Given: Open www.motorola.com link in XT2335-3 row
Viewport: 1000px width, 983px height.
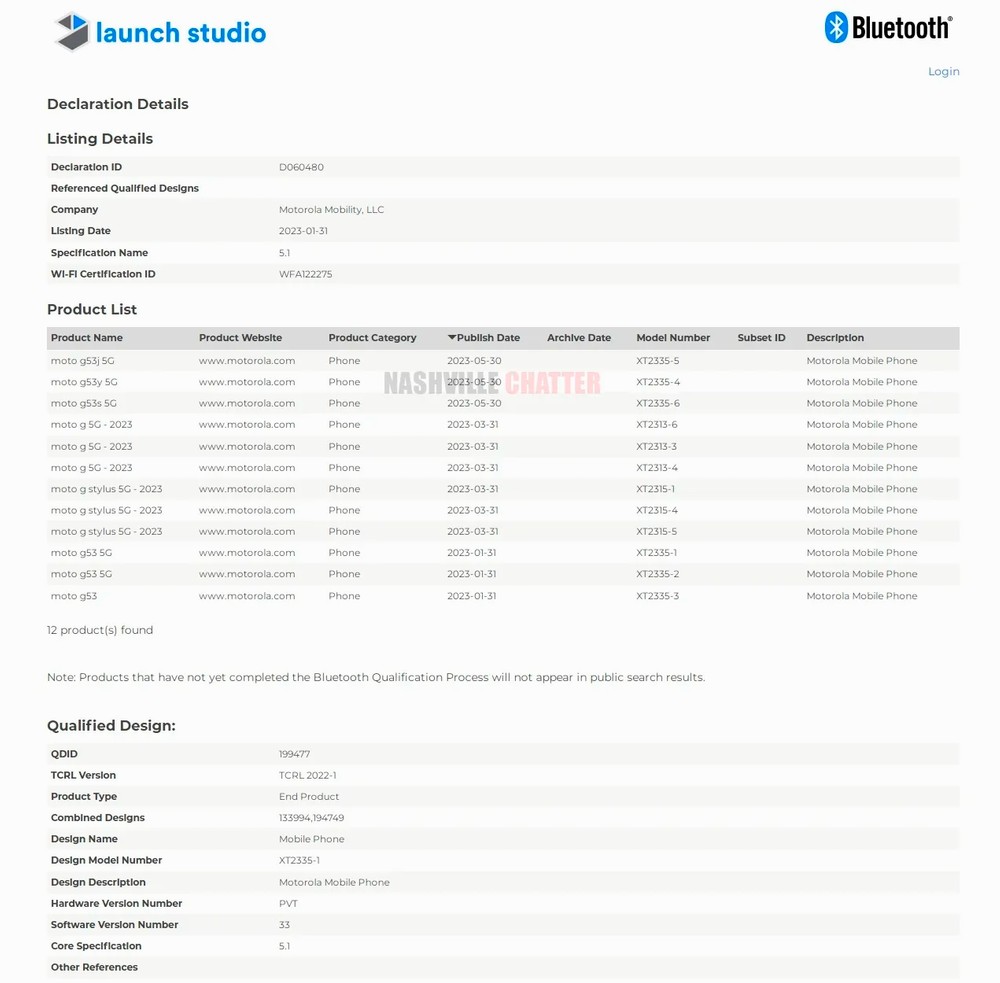Looking at the screenshot, I should [x=247, y=596].
